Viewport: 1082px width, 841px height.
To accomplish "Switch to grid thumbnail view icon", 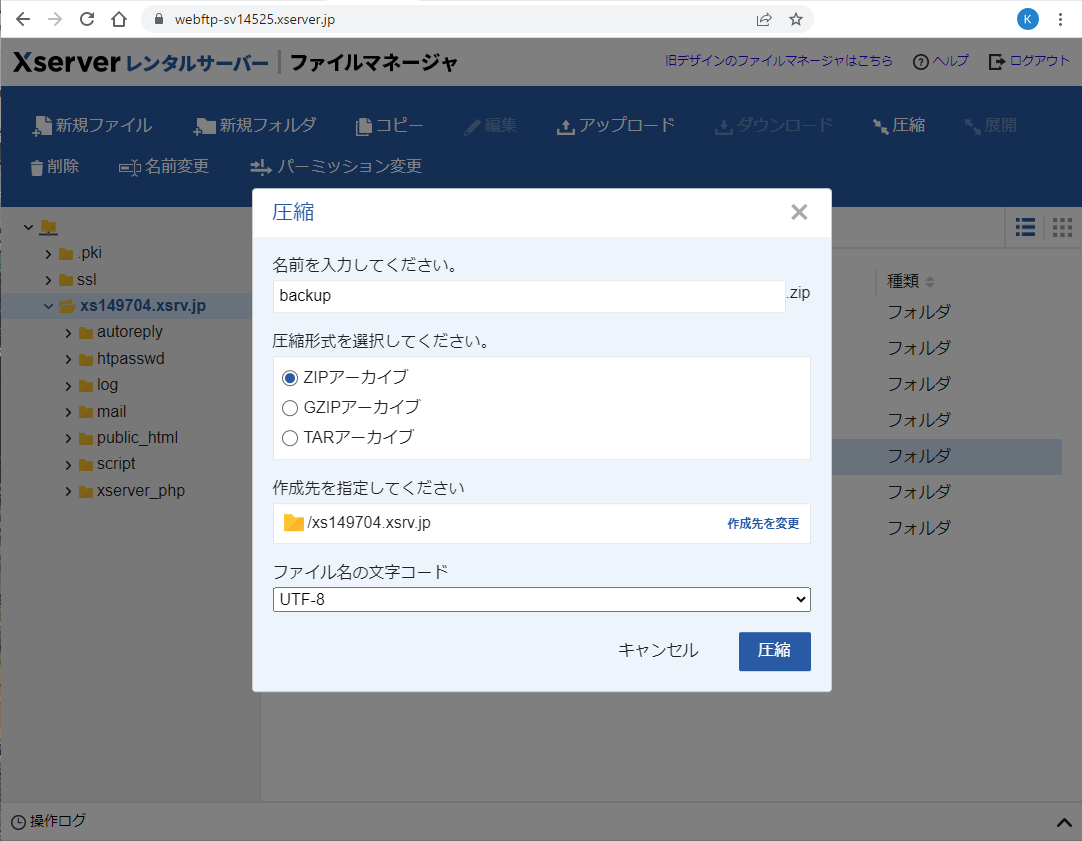I will pos(1062,227).
